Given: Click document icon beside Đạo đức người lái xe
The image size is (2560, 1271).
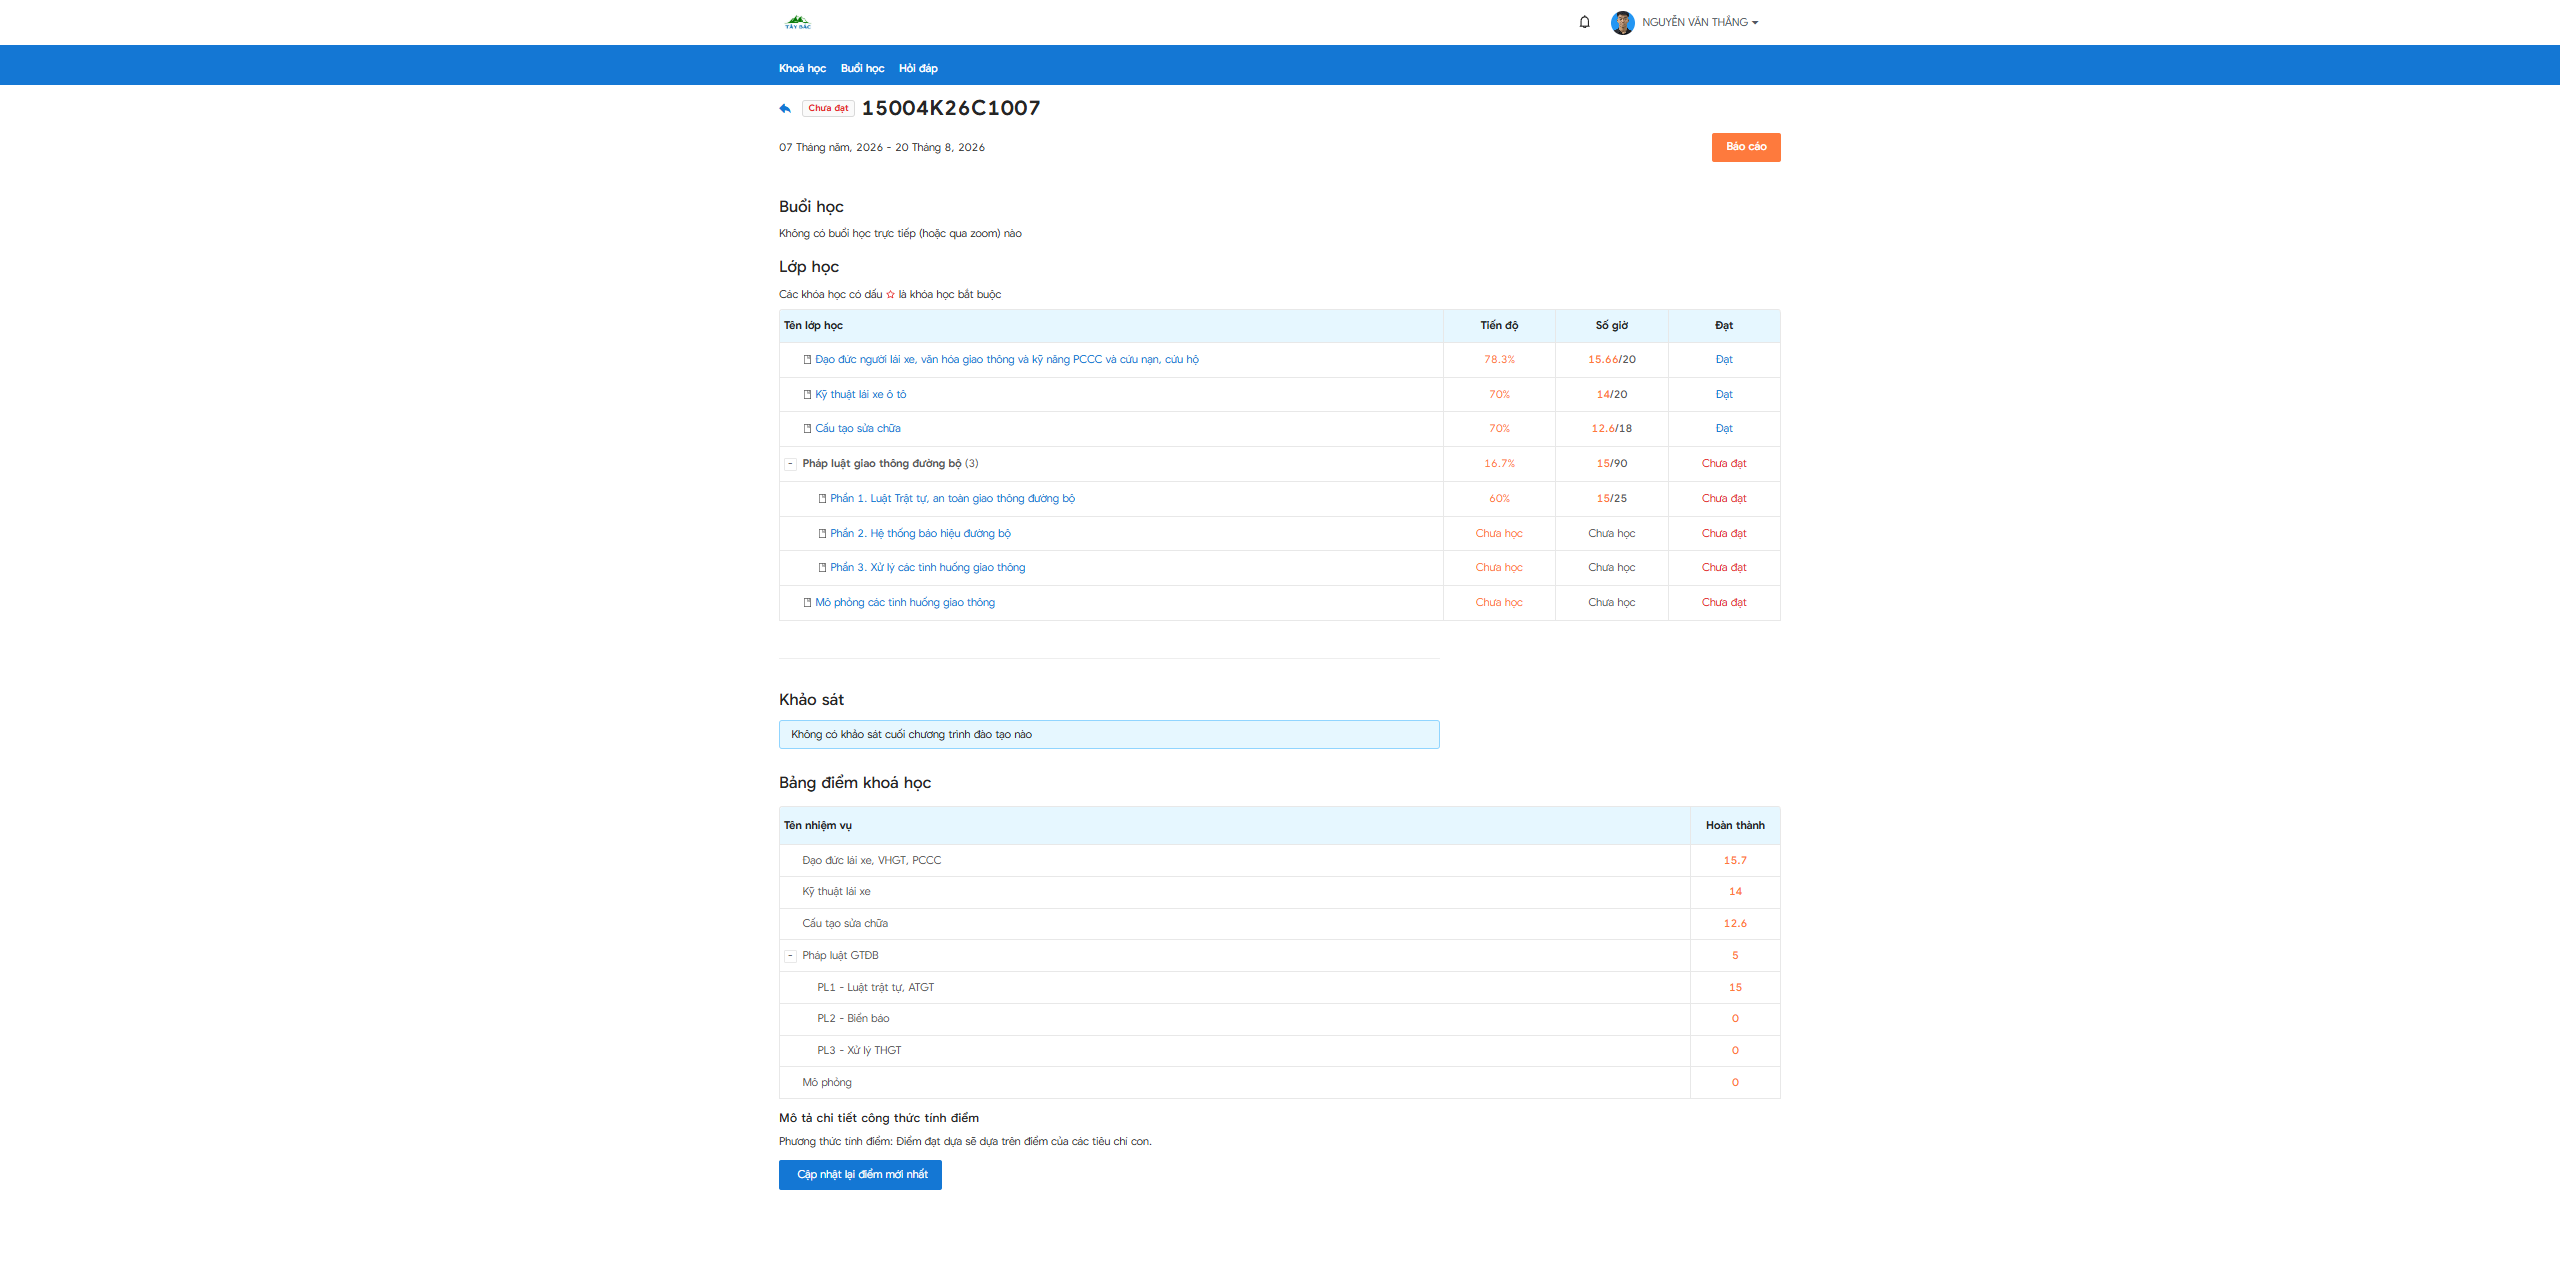Looking at the screenshot, I should tap(807, 360).
